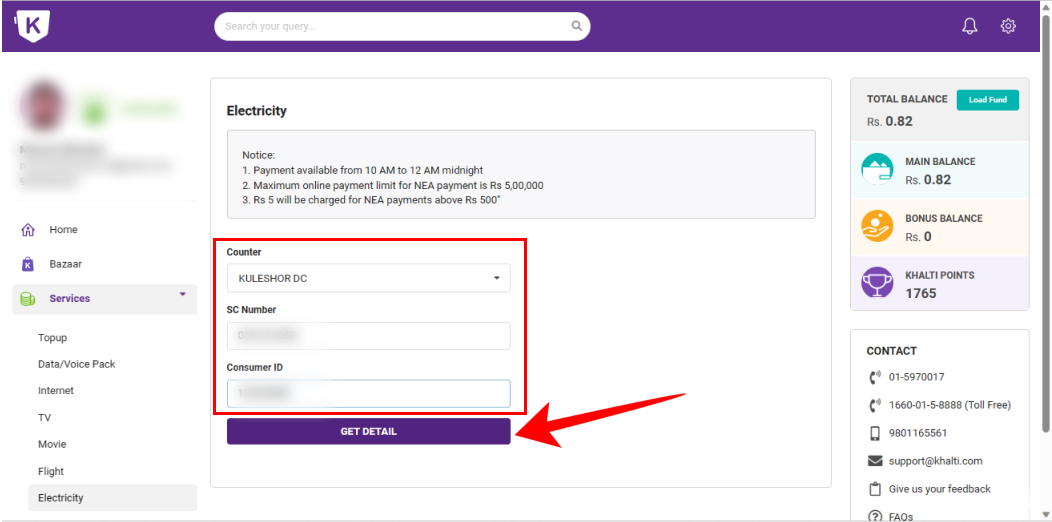The width and height of the screenshot is (1052, 522).
Task: Click the SC Number field
Action: tap(368, 335)
